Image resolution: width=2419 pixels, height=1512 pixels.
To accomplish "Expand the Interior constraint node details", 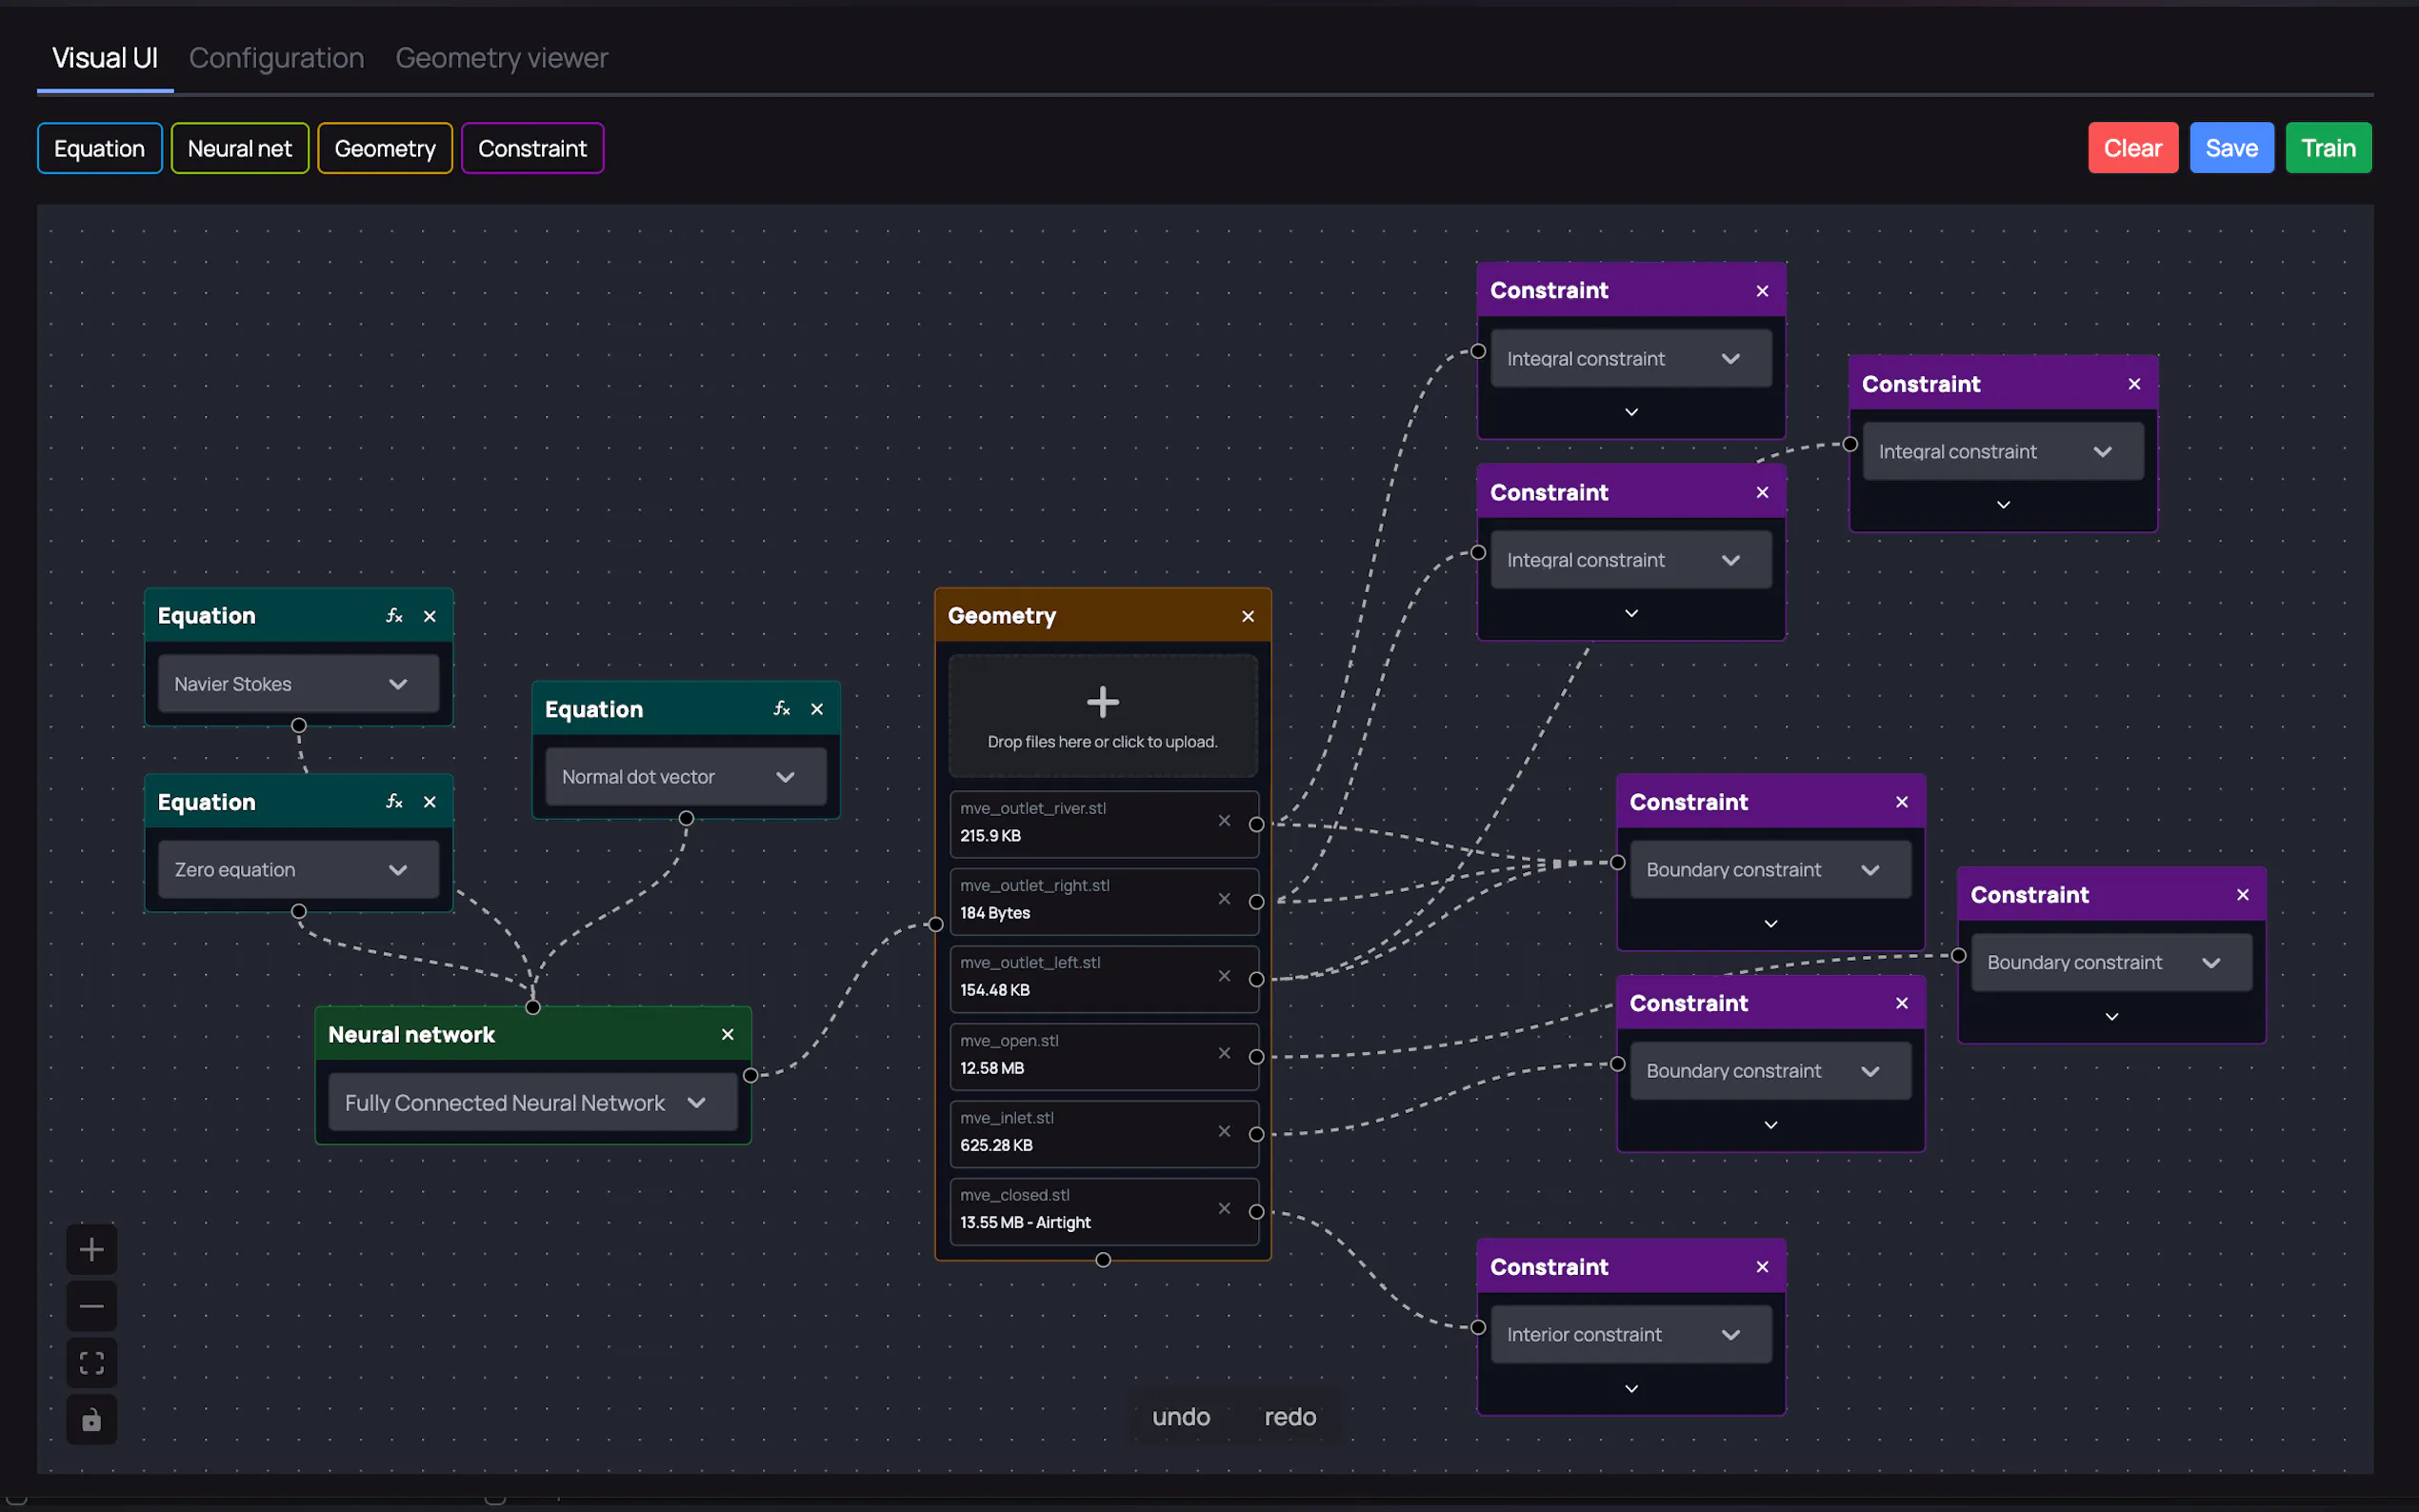I will (1631, 1389).
